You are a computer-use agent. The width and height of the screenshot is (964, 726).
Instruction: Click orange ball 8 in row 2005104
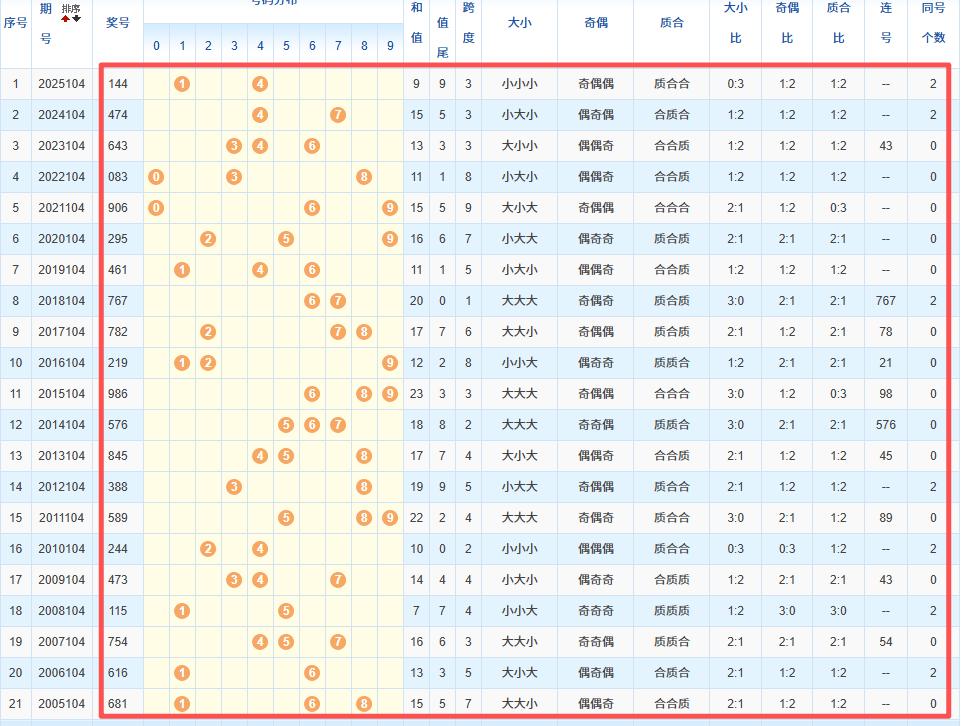click(364, 704)
